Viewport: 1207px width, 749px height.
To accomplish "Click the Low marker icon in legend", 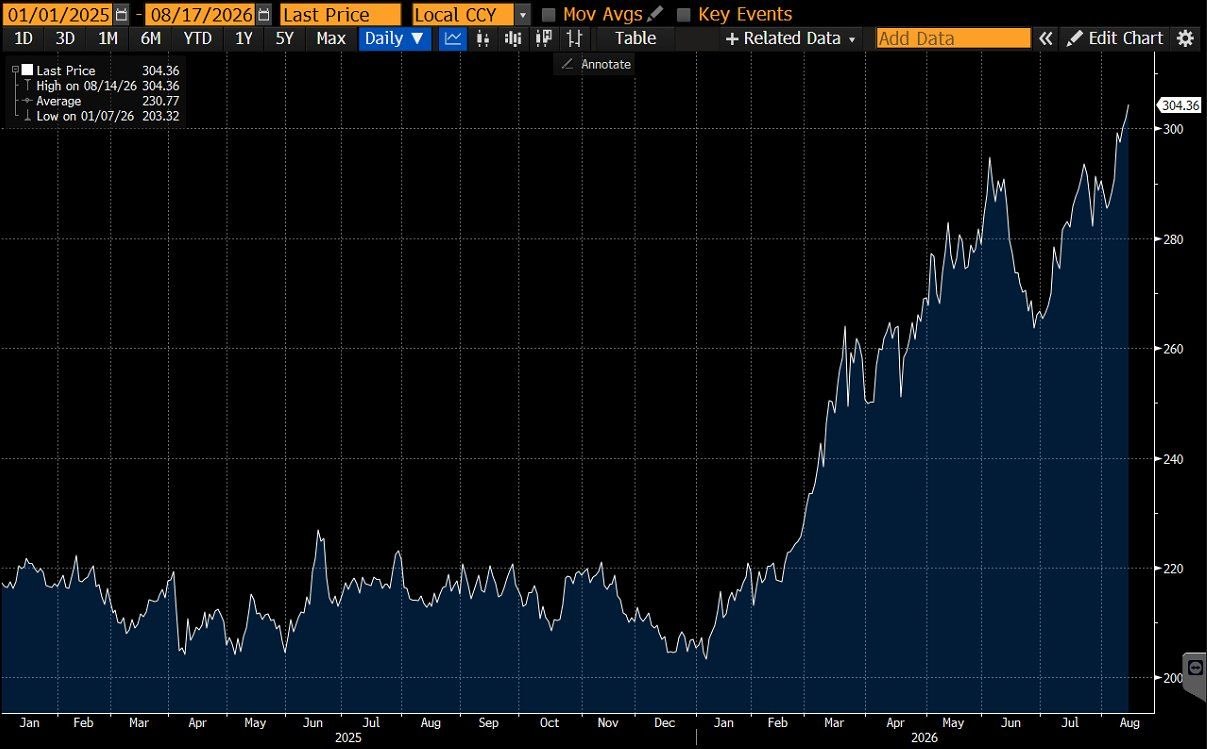I will tap(29, 116).
